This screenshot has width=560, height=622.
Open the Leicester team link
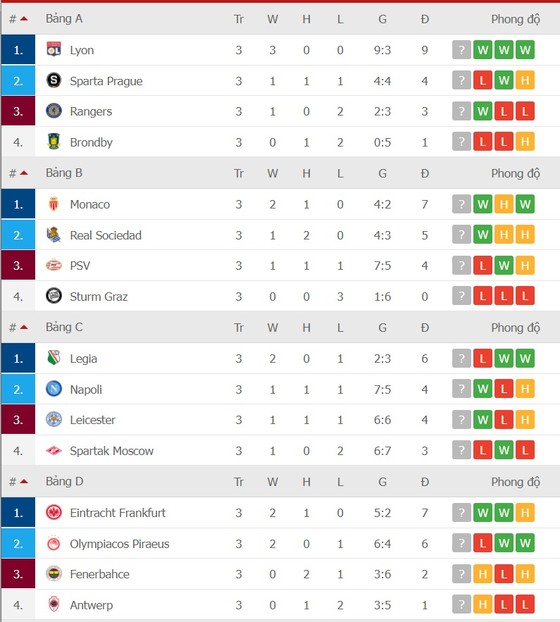92,420
